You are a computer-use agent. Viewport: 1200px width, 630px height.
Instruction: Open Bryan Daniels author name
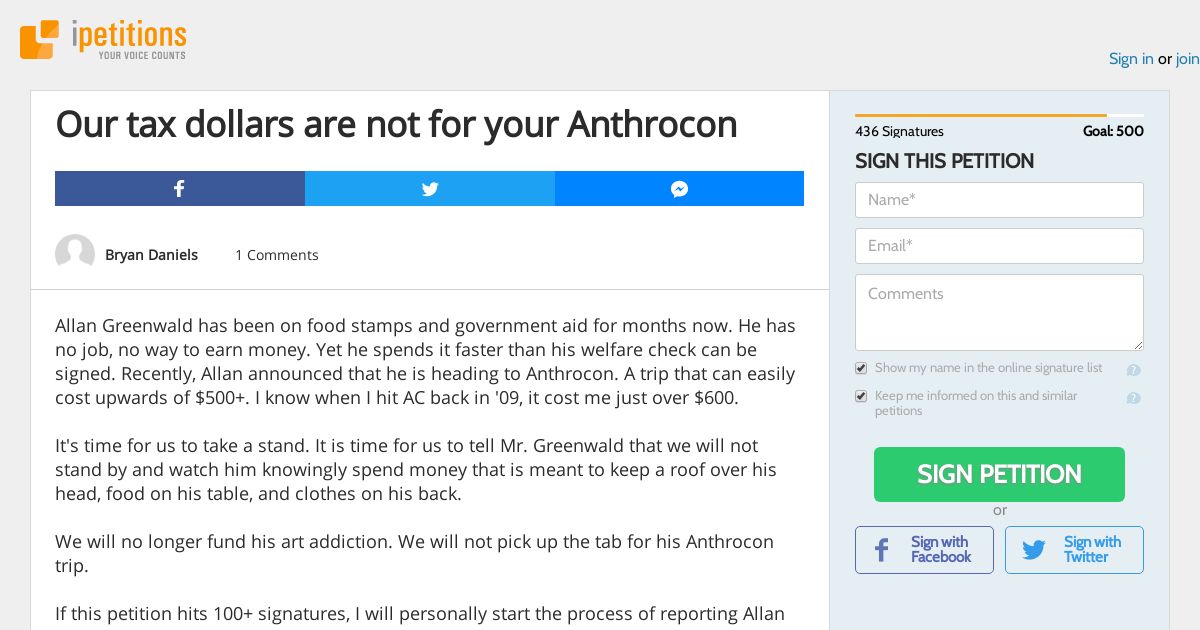pyautogui.click(x=152, y=255)
